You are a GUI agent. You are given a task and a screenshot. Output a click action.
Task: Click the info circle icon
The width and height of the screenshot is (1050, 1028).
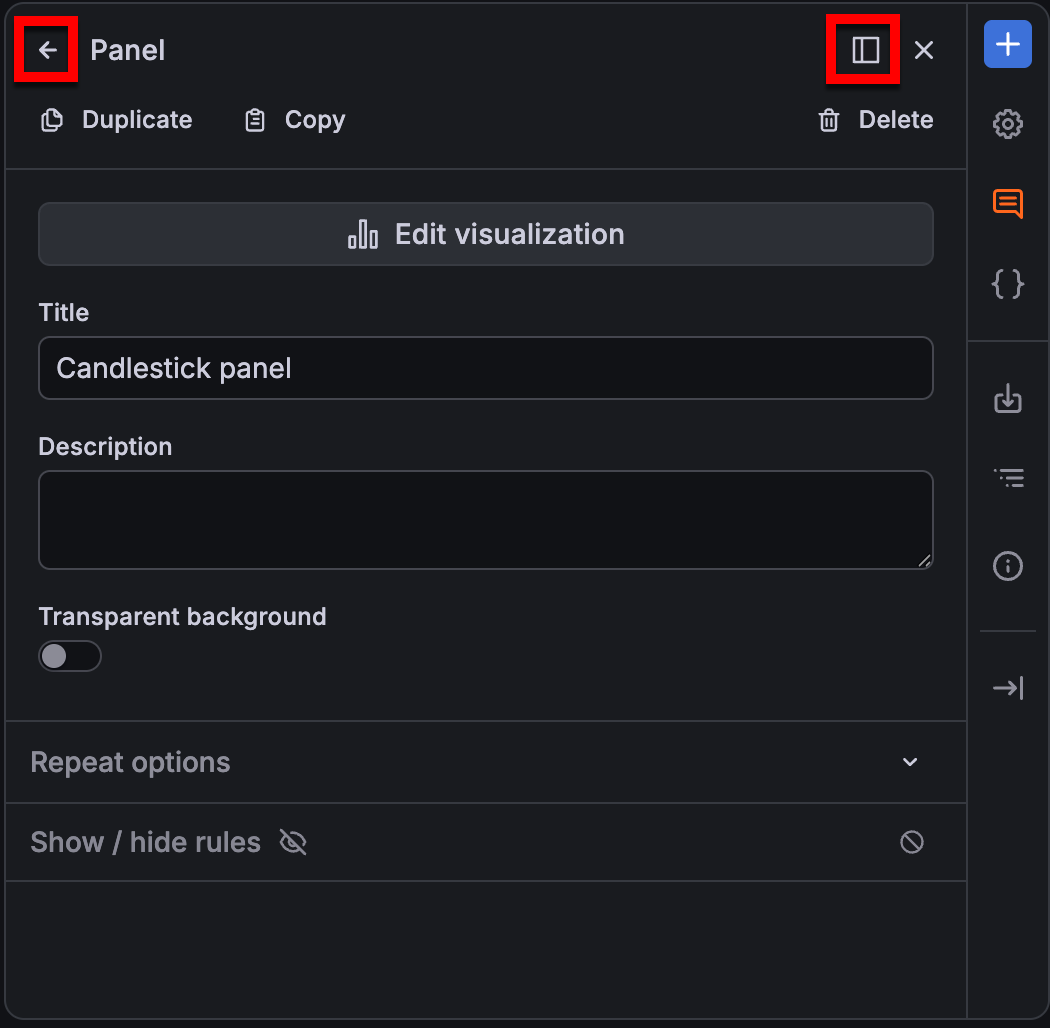click(x=1007, y=567)
